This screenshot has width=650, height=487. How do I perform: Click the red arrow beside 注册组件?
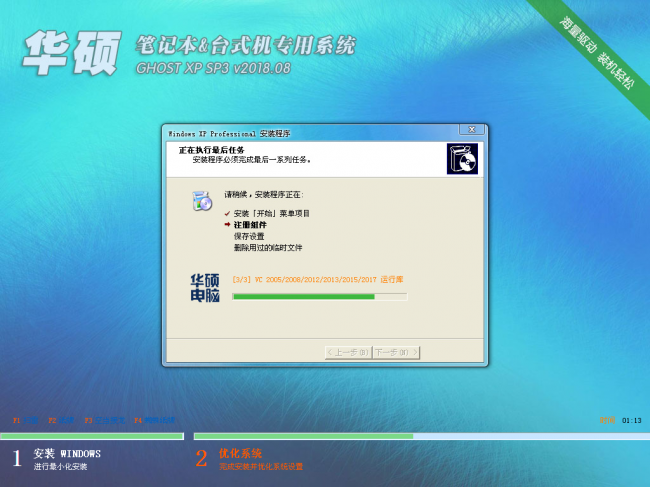[227, 224]
